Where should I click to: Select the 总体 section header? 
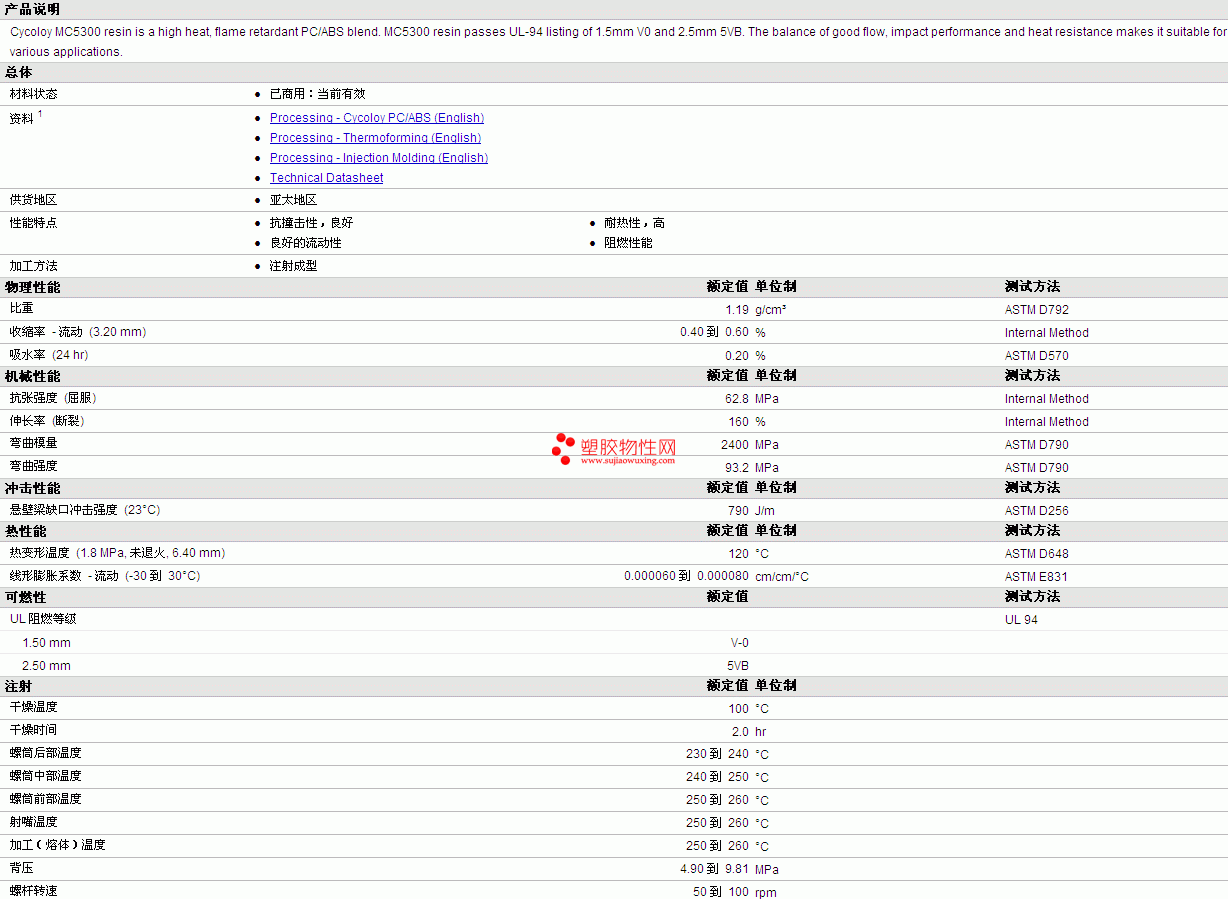(x=18, y=72)
